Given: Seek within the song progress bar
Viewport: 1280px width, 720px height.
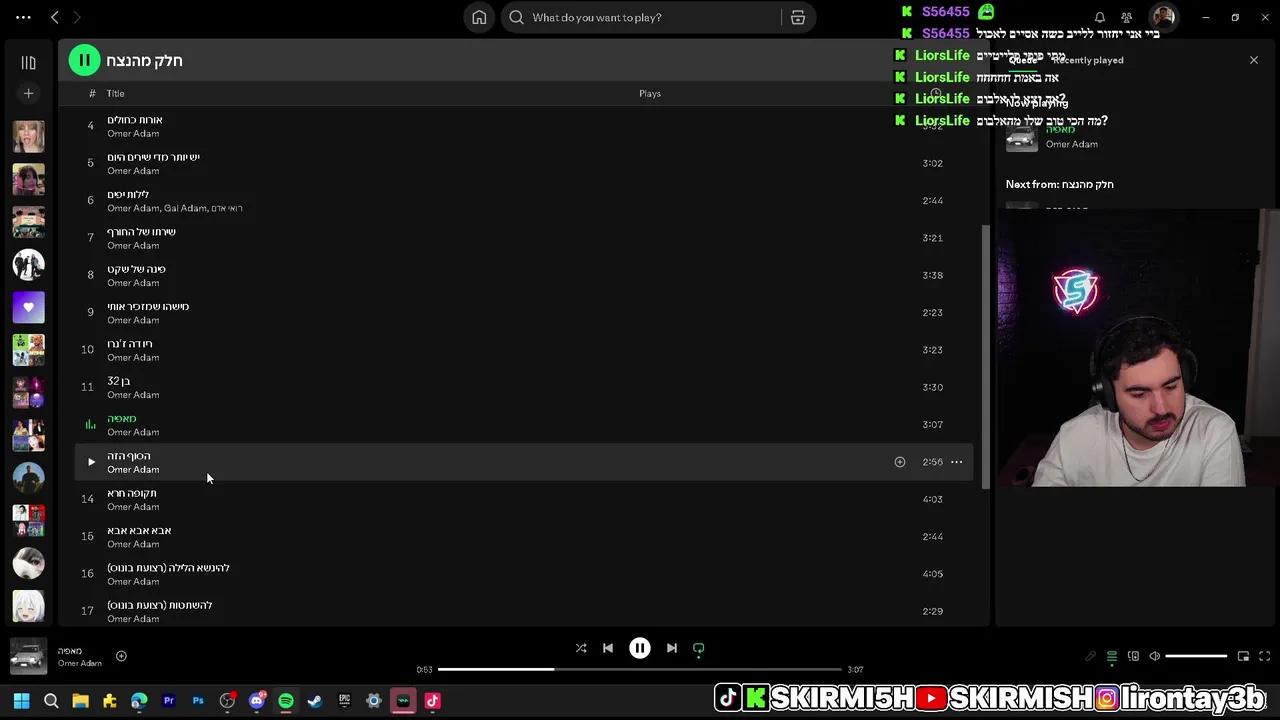Looking at the screenshot, I should (x=640, y=669).
